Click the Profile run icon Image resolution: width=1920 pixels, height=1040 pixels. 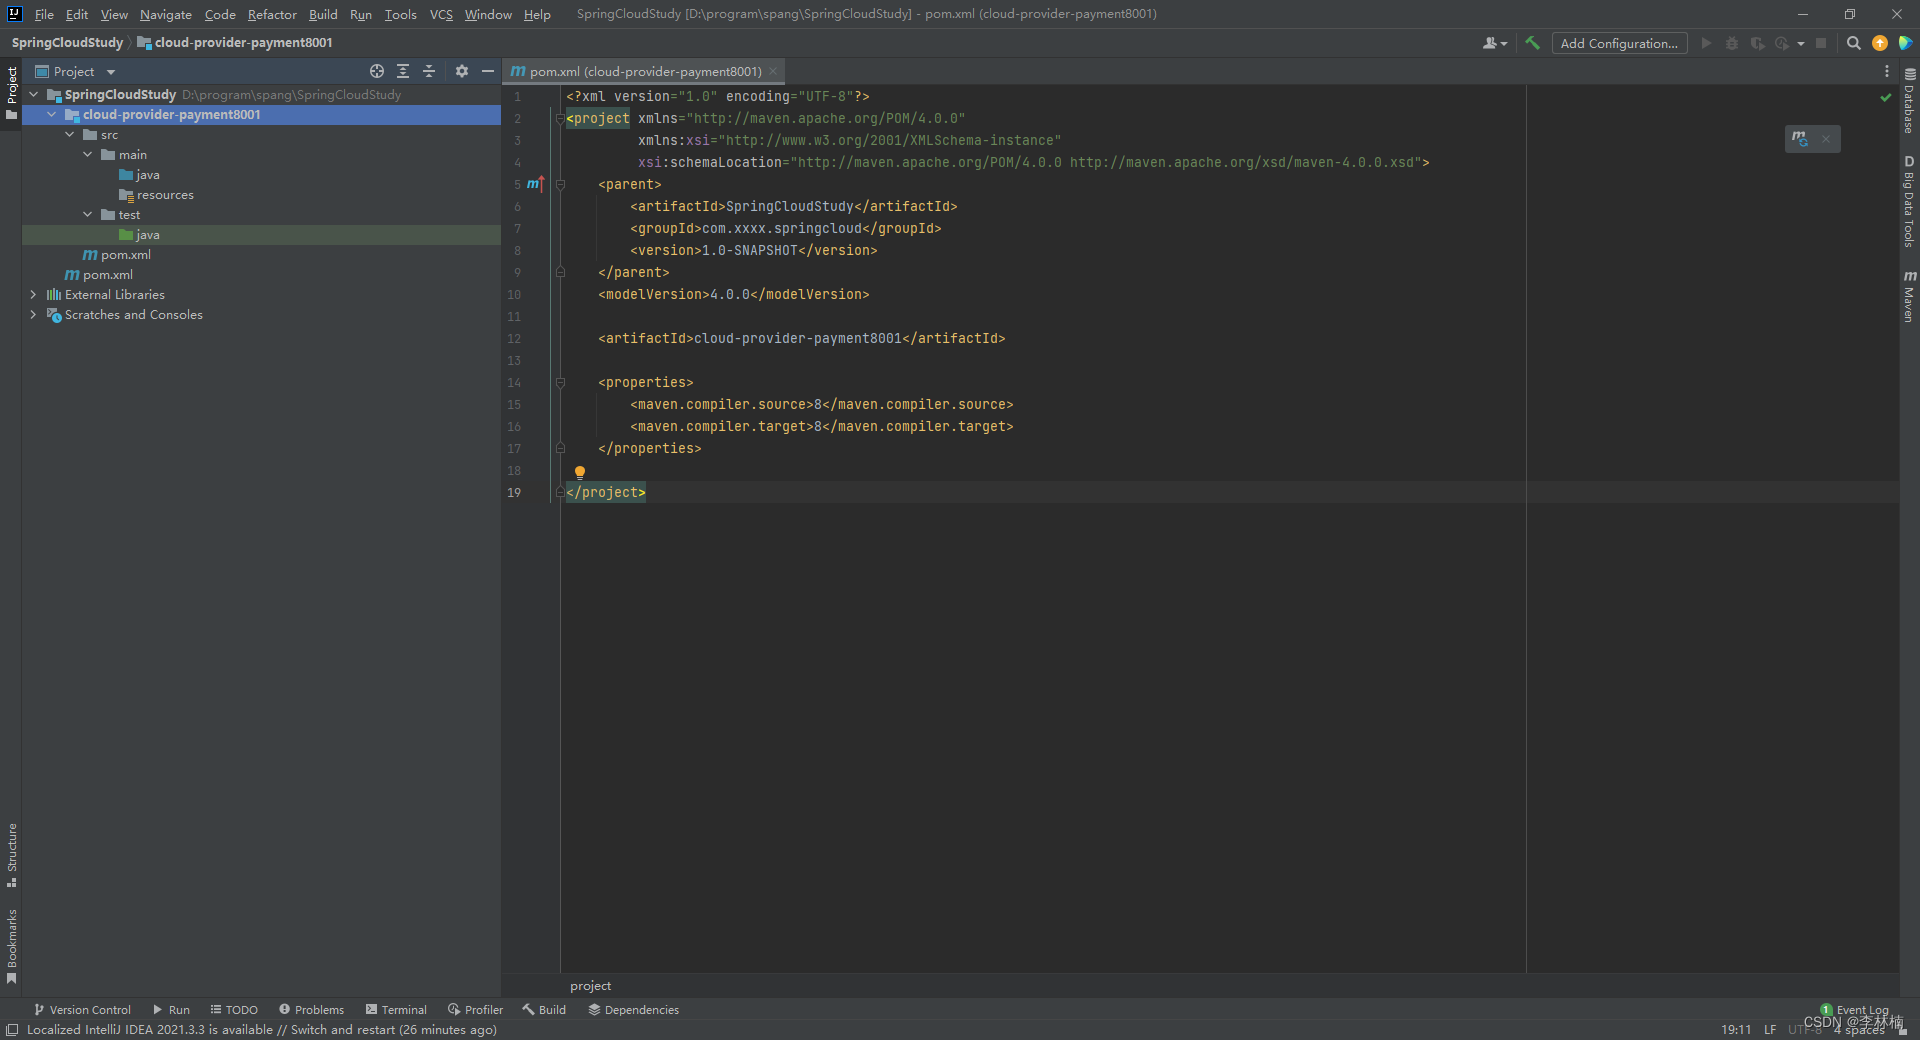pyautogui.click(x=1782, y=43)
